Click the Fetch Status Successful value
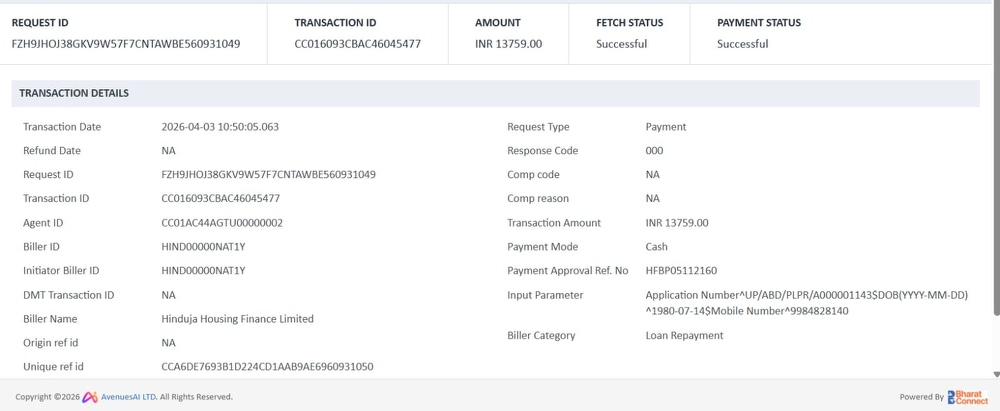The image size is (1000, 411). coord(621,44)
